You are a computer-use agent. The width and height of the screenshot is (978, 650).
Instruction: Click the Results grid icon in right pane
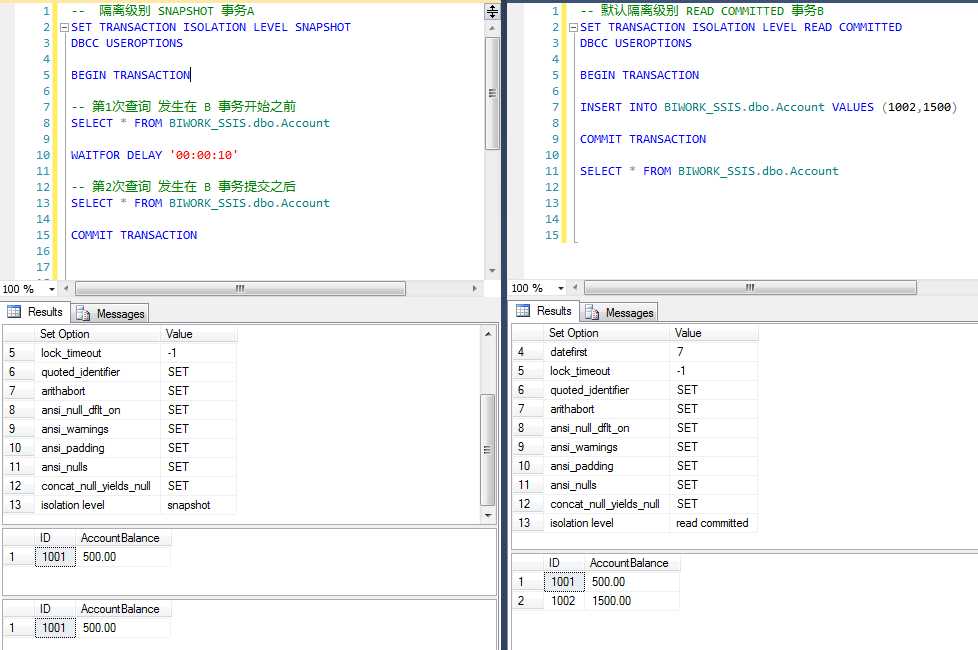pos(524,311)
